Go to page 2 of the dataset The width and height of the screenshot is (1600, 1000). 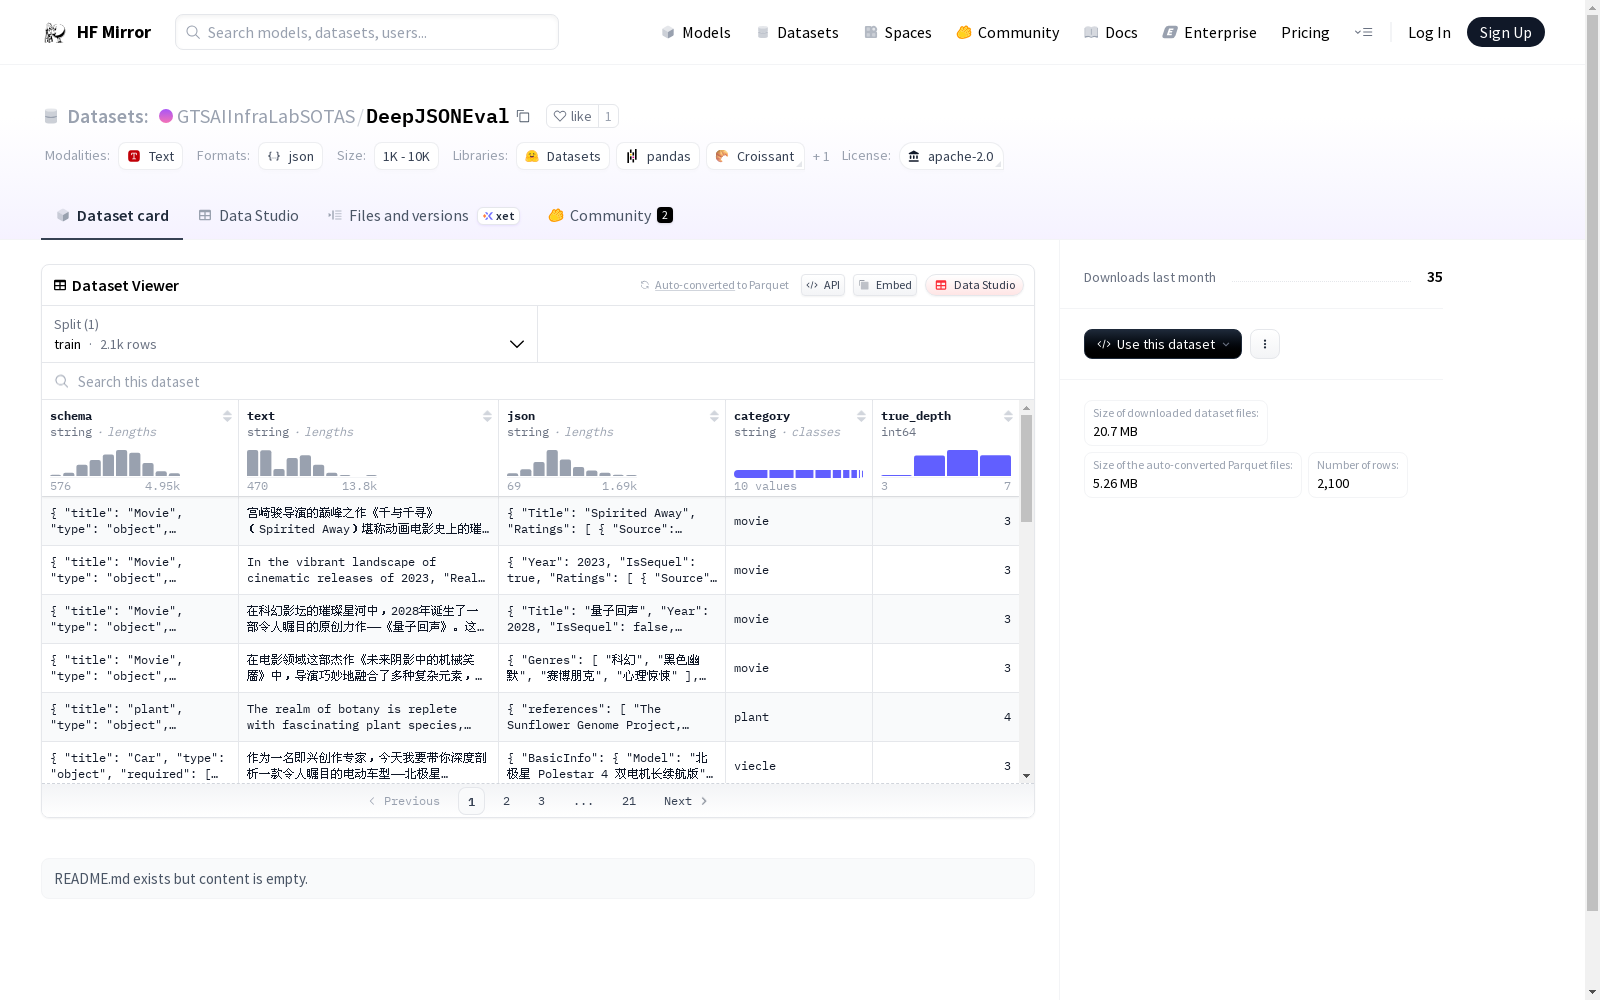point(506,801)
